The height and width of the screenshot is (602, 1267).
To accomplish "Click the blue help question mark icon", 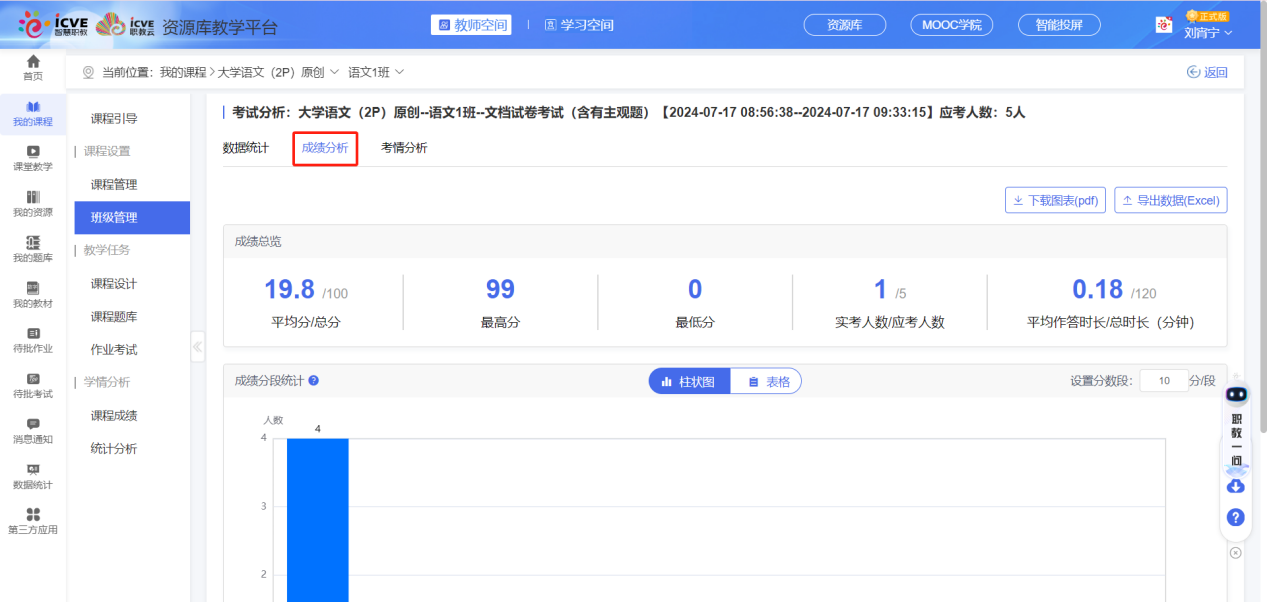I will point(1235,517).
